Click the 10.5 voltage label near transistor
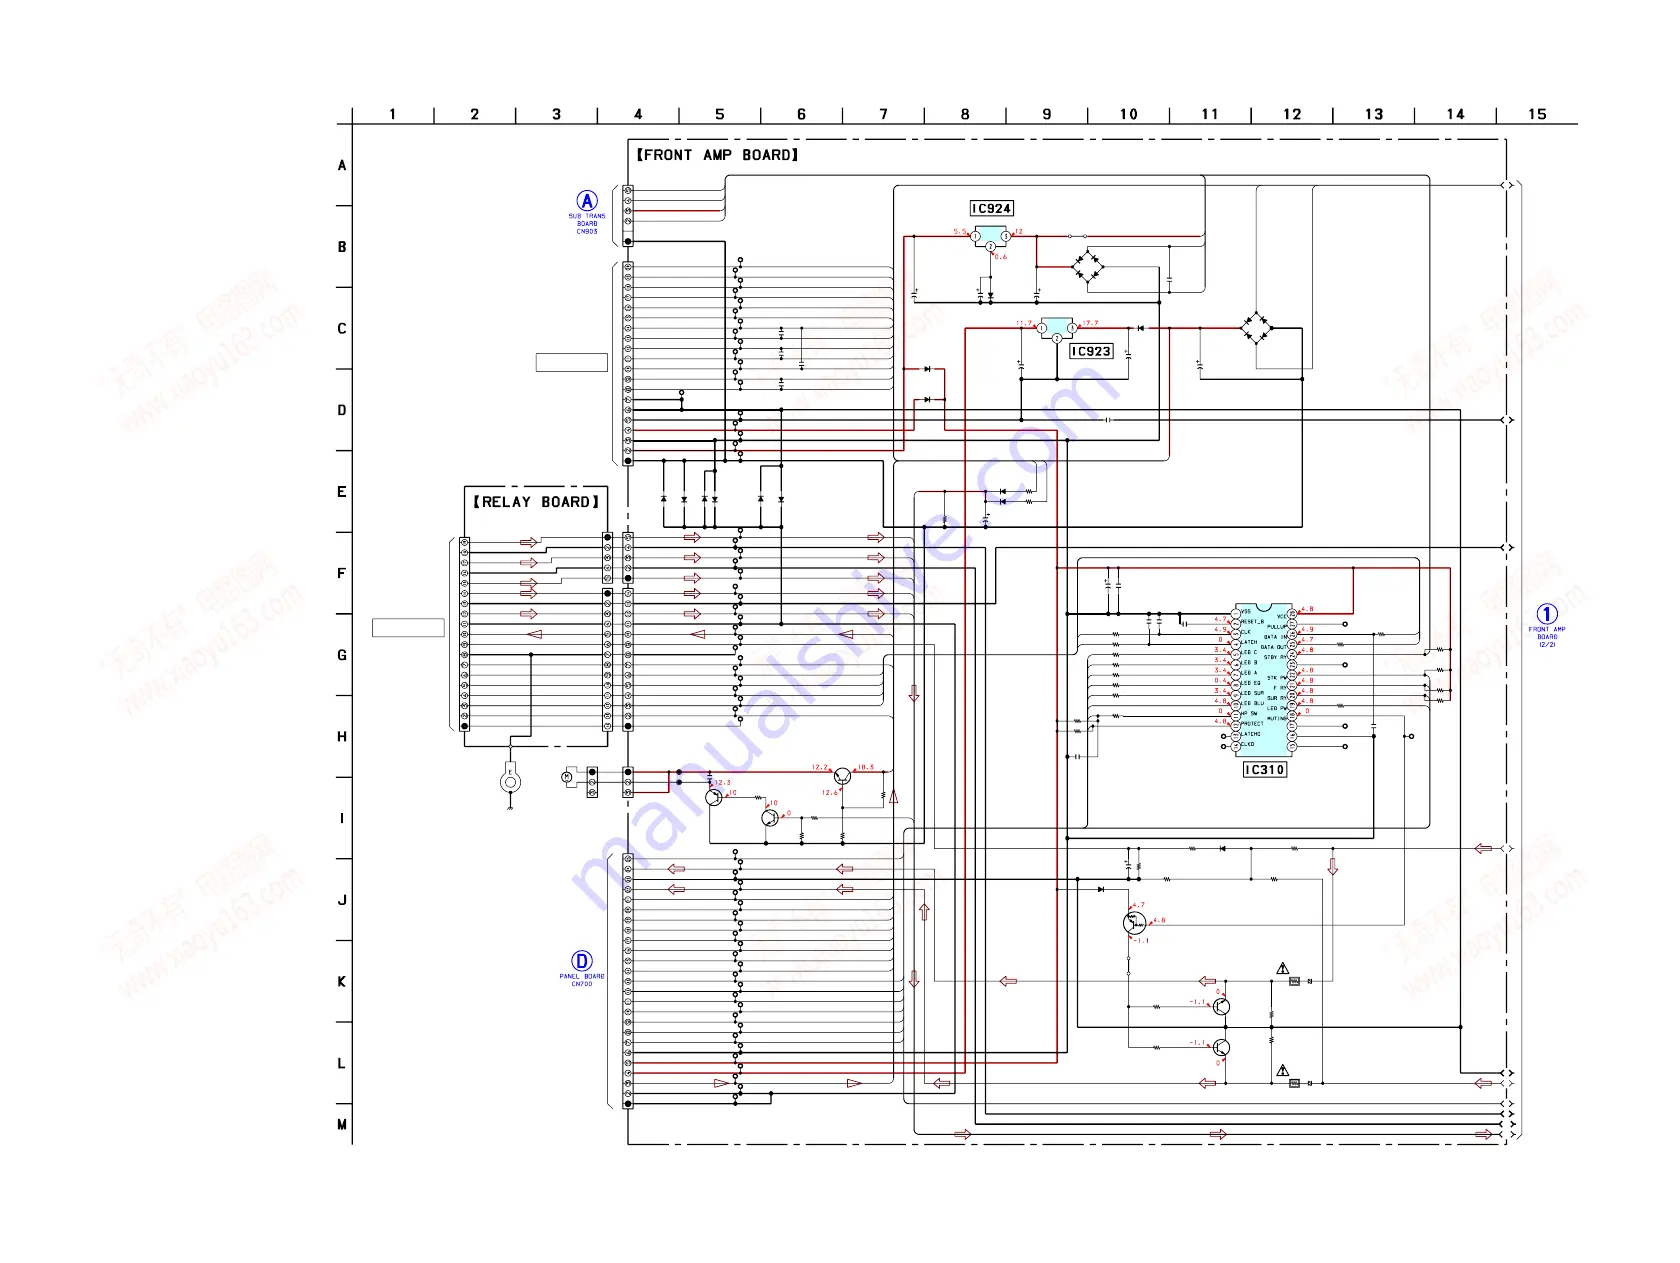 tap(865, 767)
